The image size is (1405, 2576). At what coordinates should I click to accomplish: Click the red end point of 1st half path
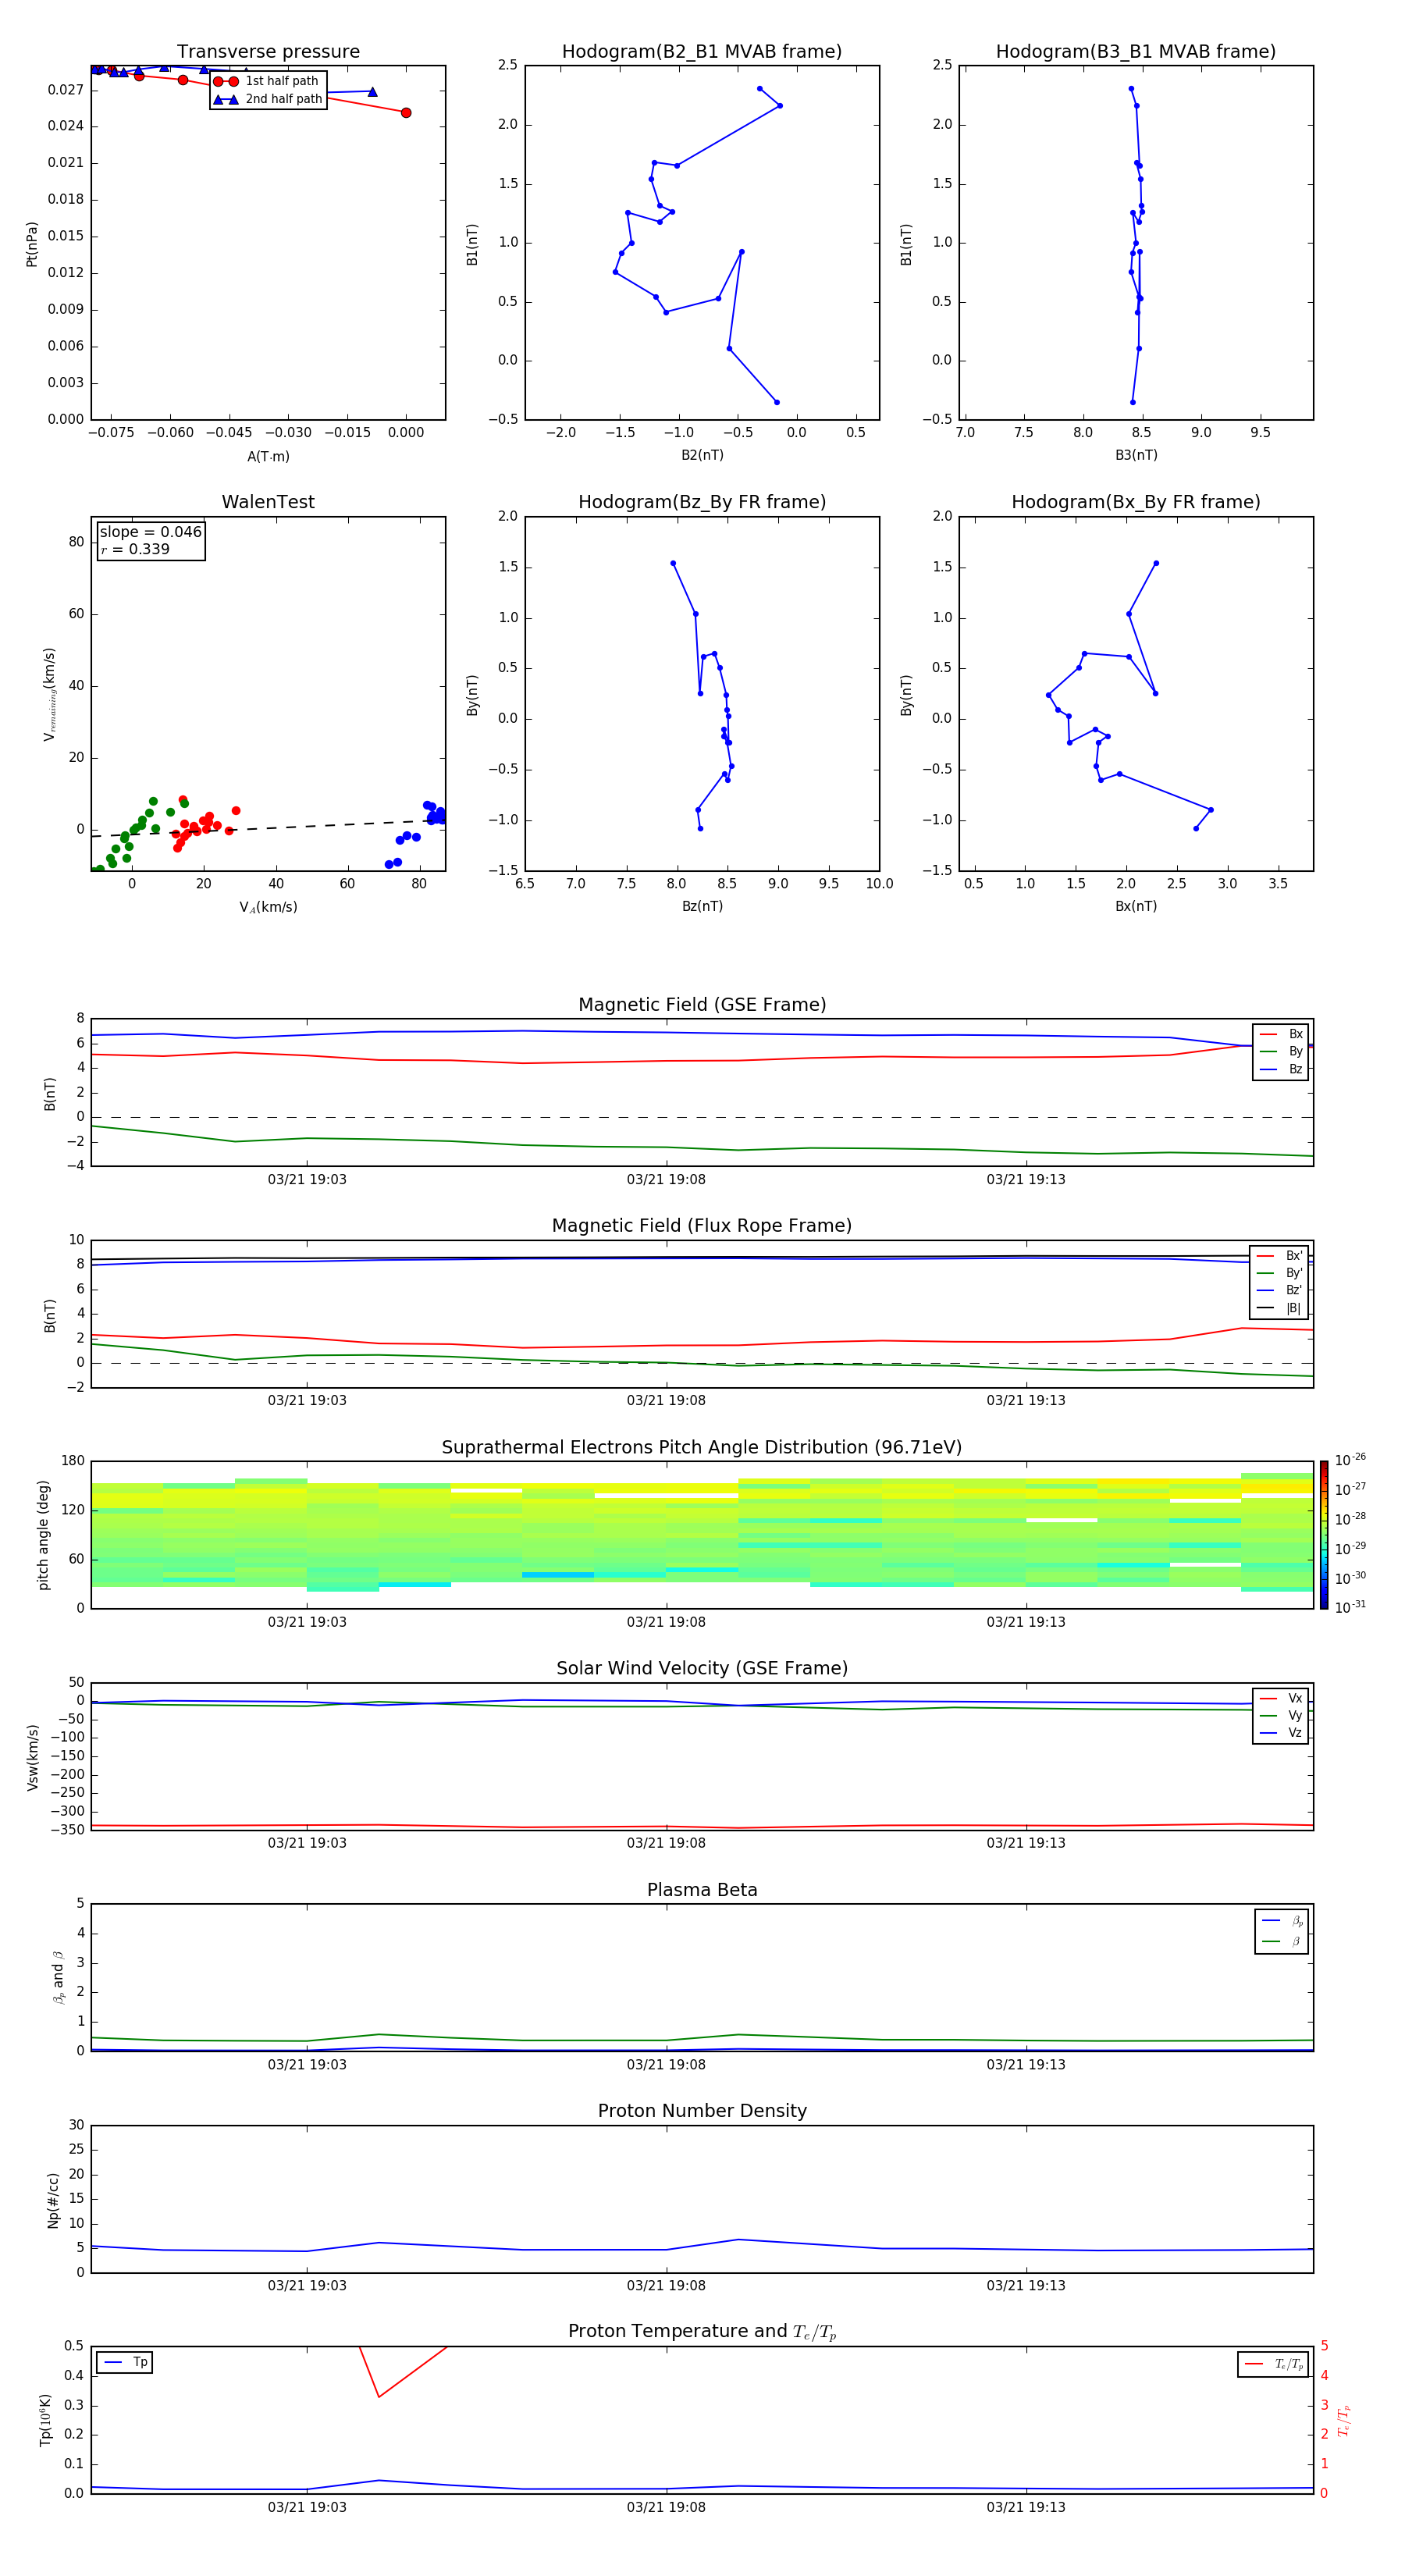pos(406,113)
